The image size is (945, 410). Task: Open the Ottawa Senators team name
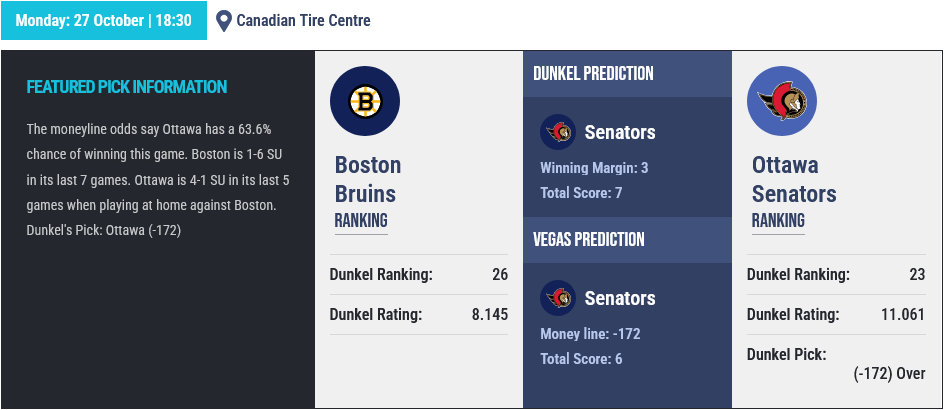(794, 179)
